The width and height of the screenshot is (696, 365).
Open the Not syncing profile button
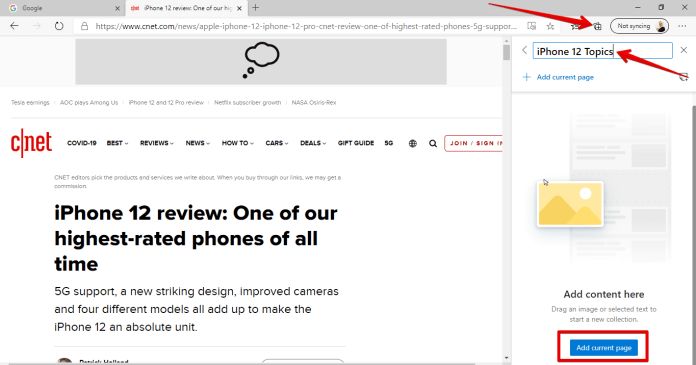640,26
